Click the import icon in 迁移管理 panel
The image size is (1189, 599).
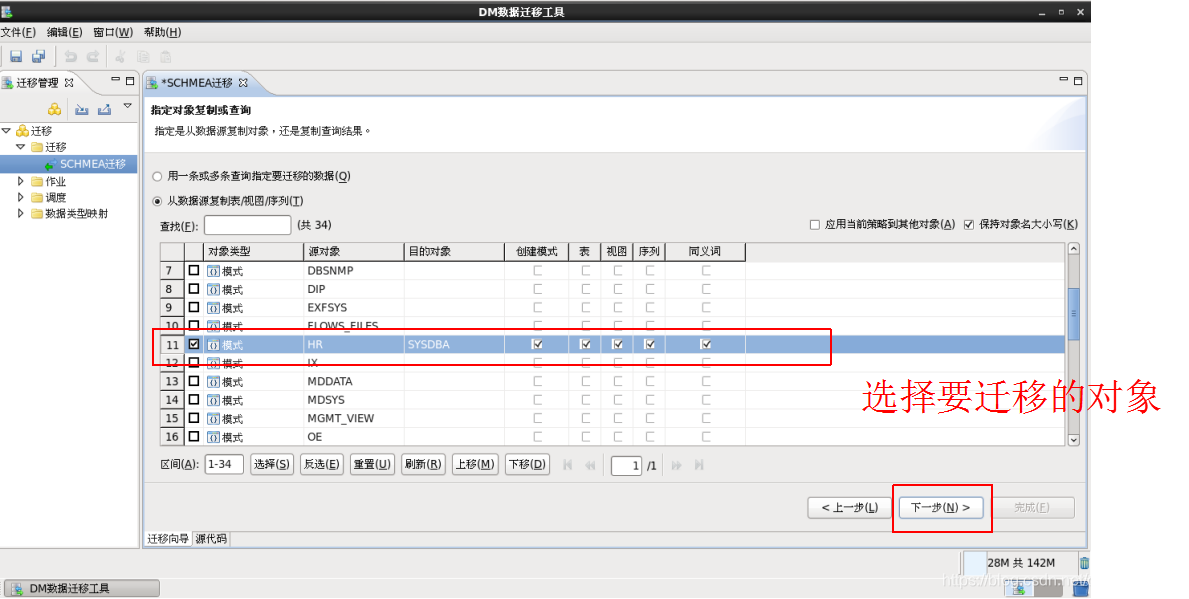(x=81, y=109)
